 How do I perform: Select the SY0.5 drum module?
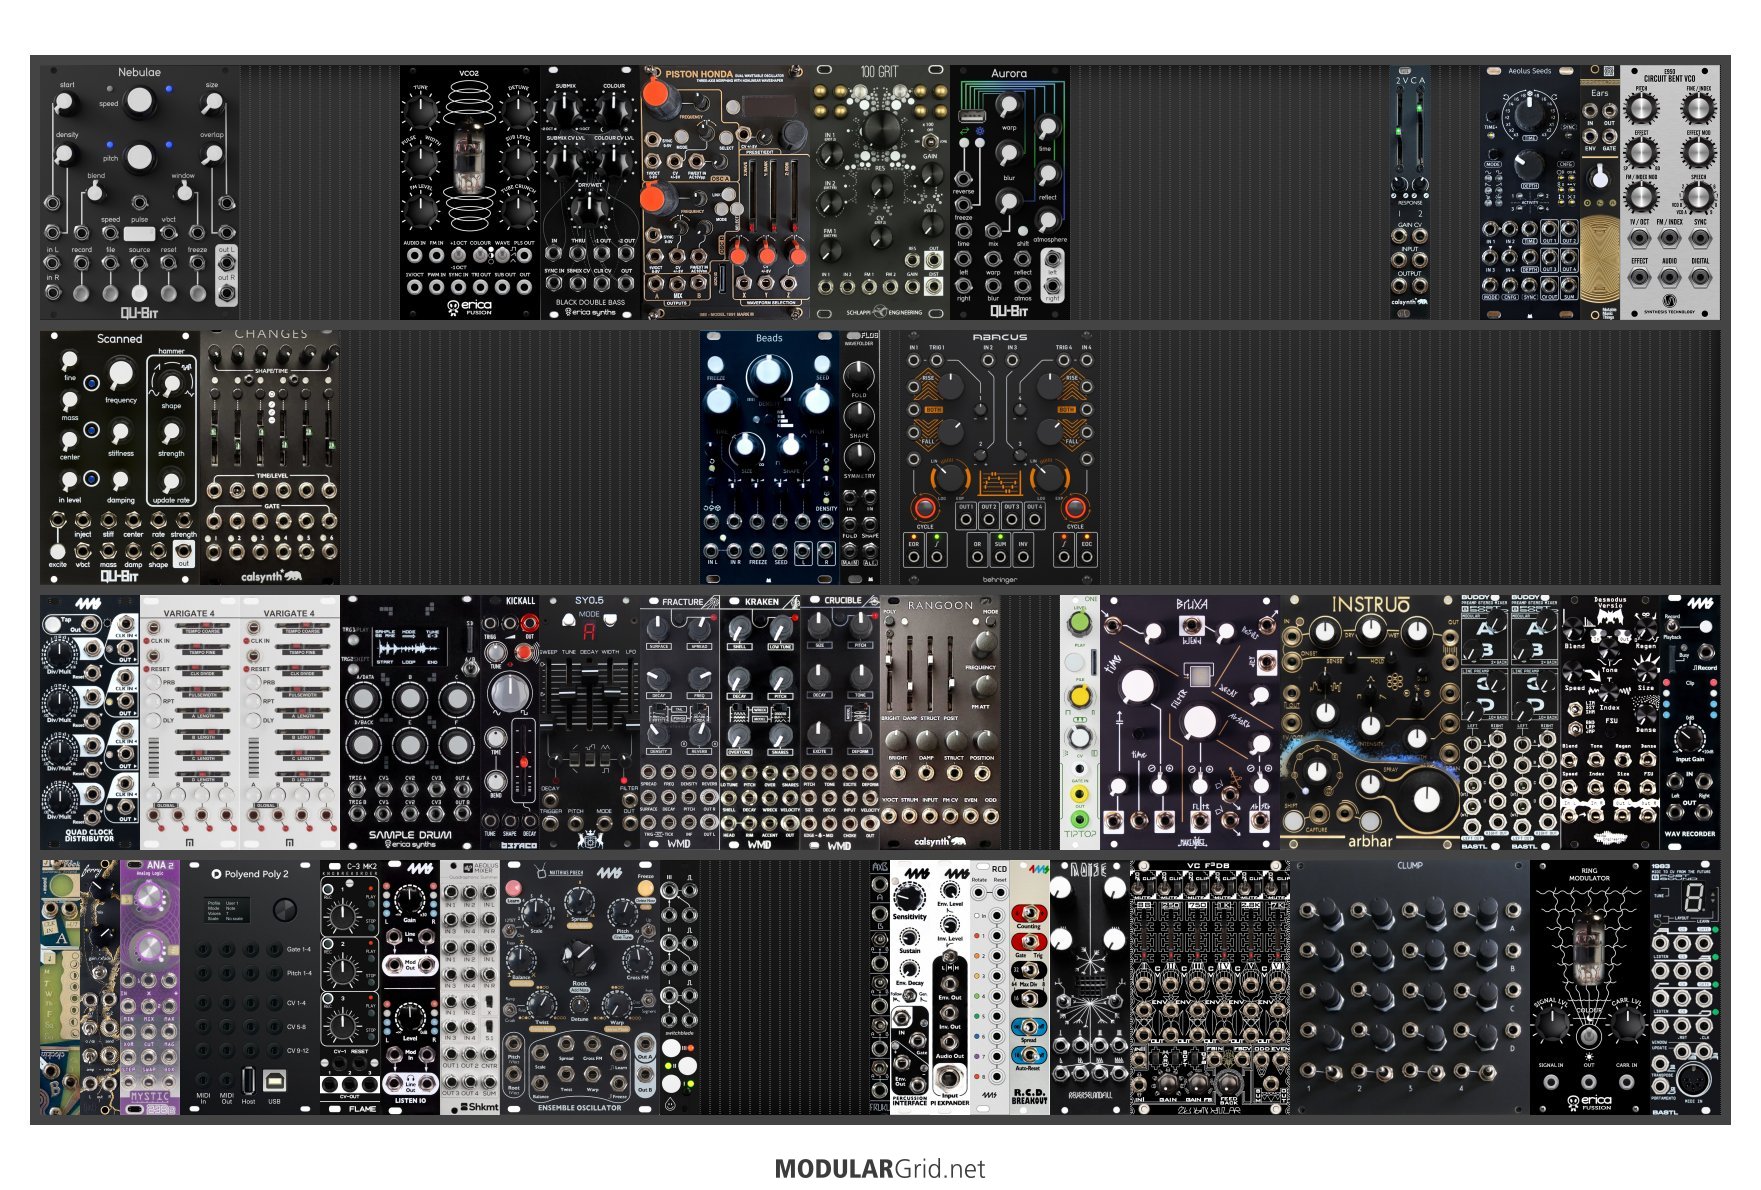tap(590, 722)
